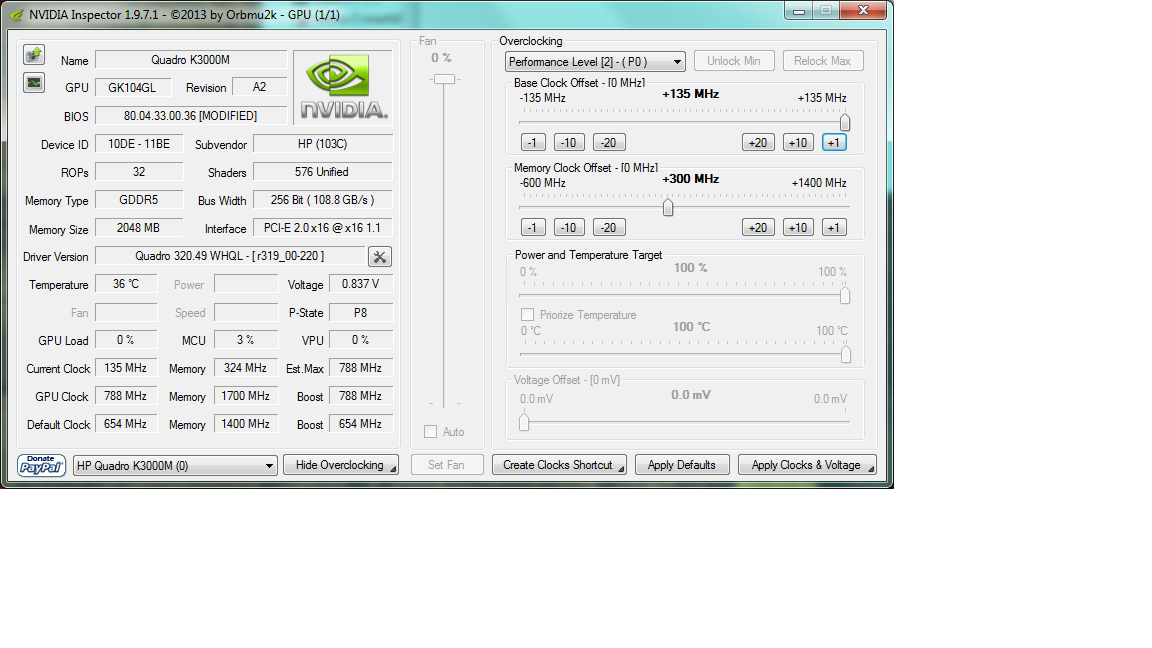The width and height of the screenshot is (1152, 648).
Task: Click the upload GPU-Z screenshot icon beside Name
Action: pos(34,55)
